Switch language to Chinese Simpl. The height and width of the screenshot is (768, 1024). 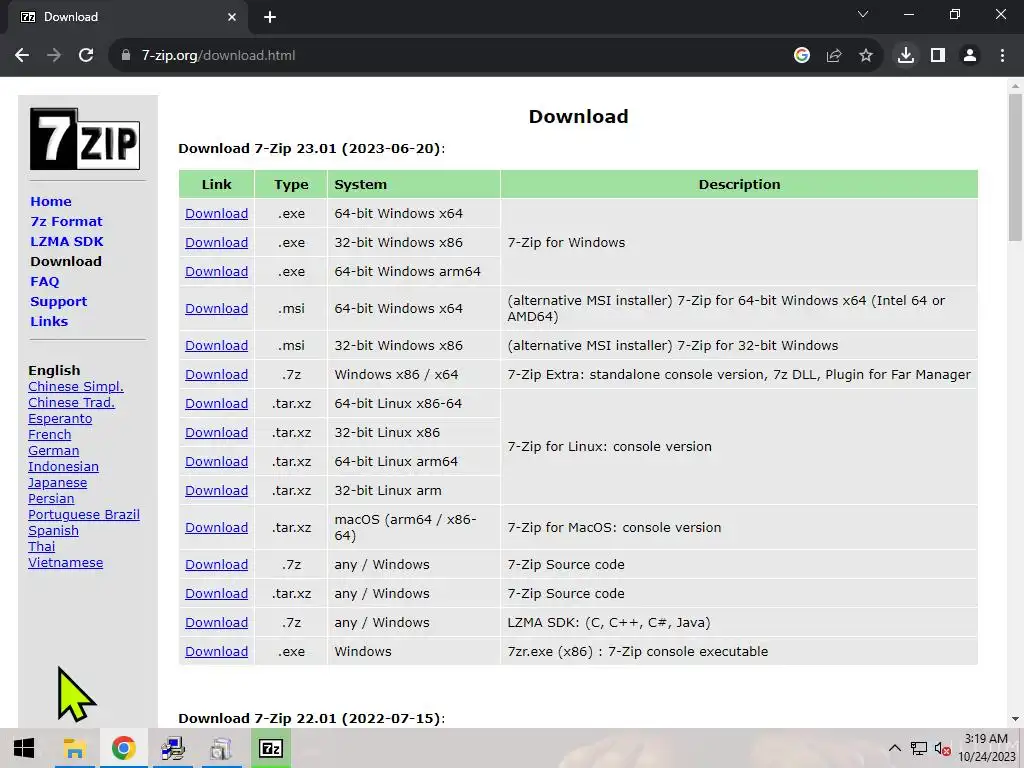pyautogui.click(x=76, y=387)
